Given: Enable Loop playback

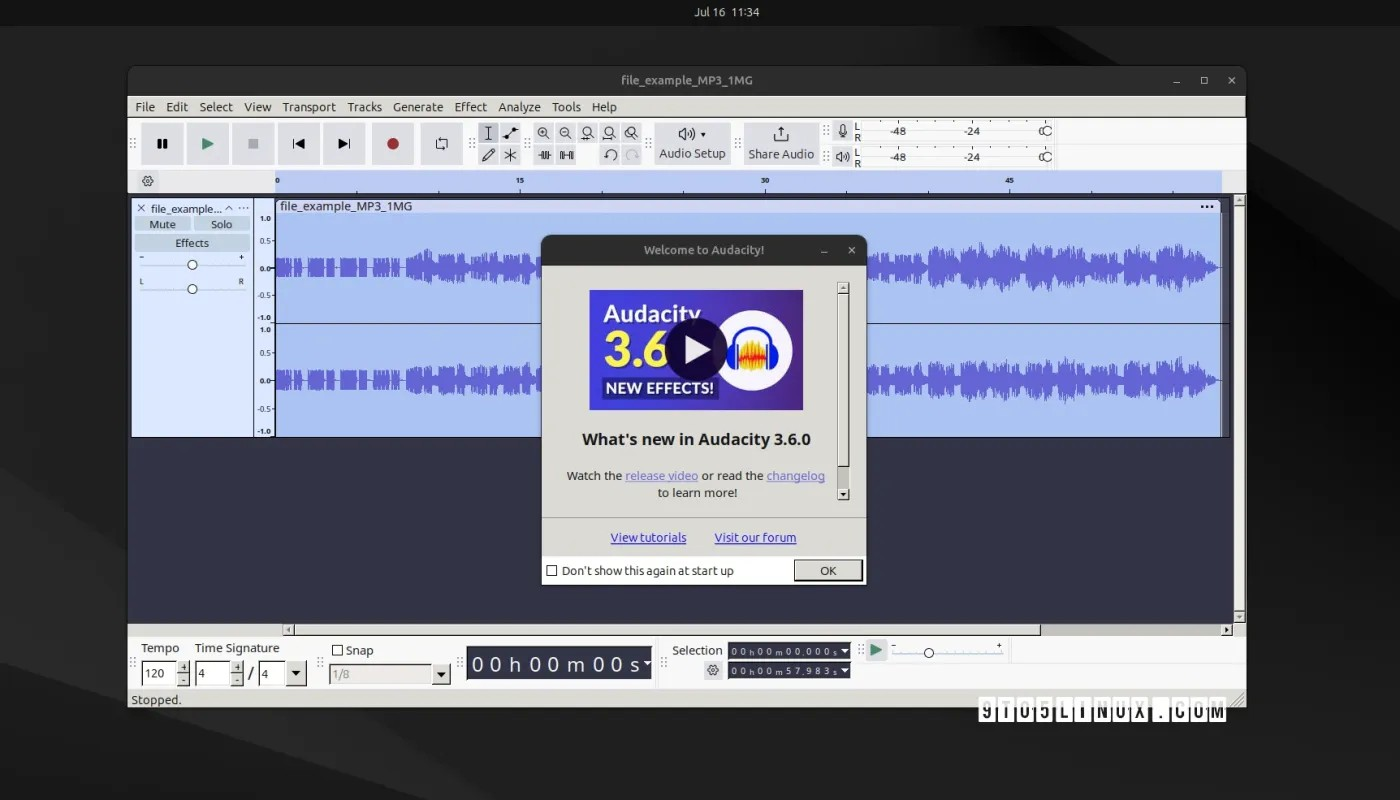Looking at the screenshot, I should click(x=440, y=143).
